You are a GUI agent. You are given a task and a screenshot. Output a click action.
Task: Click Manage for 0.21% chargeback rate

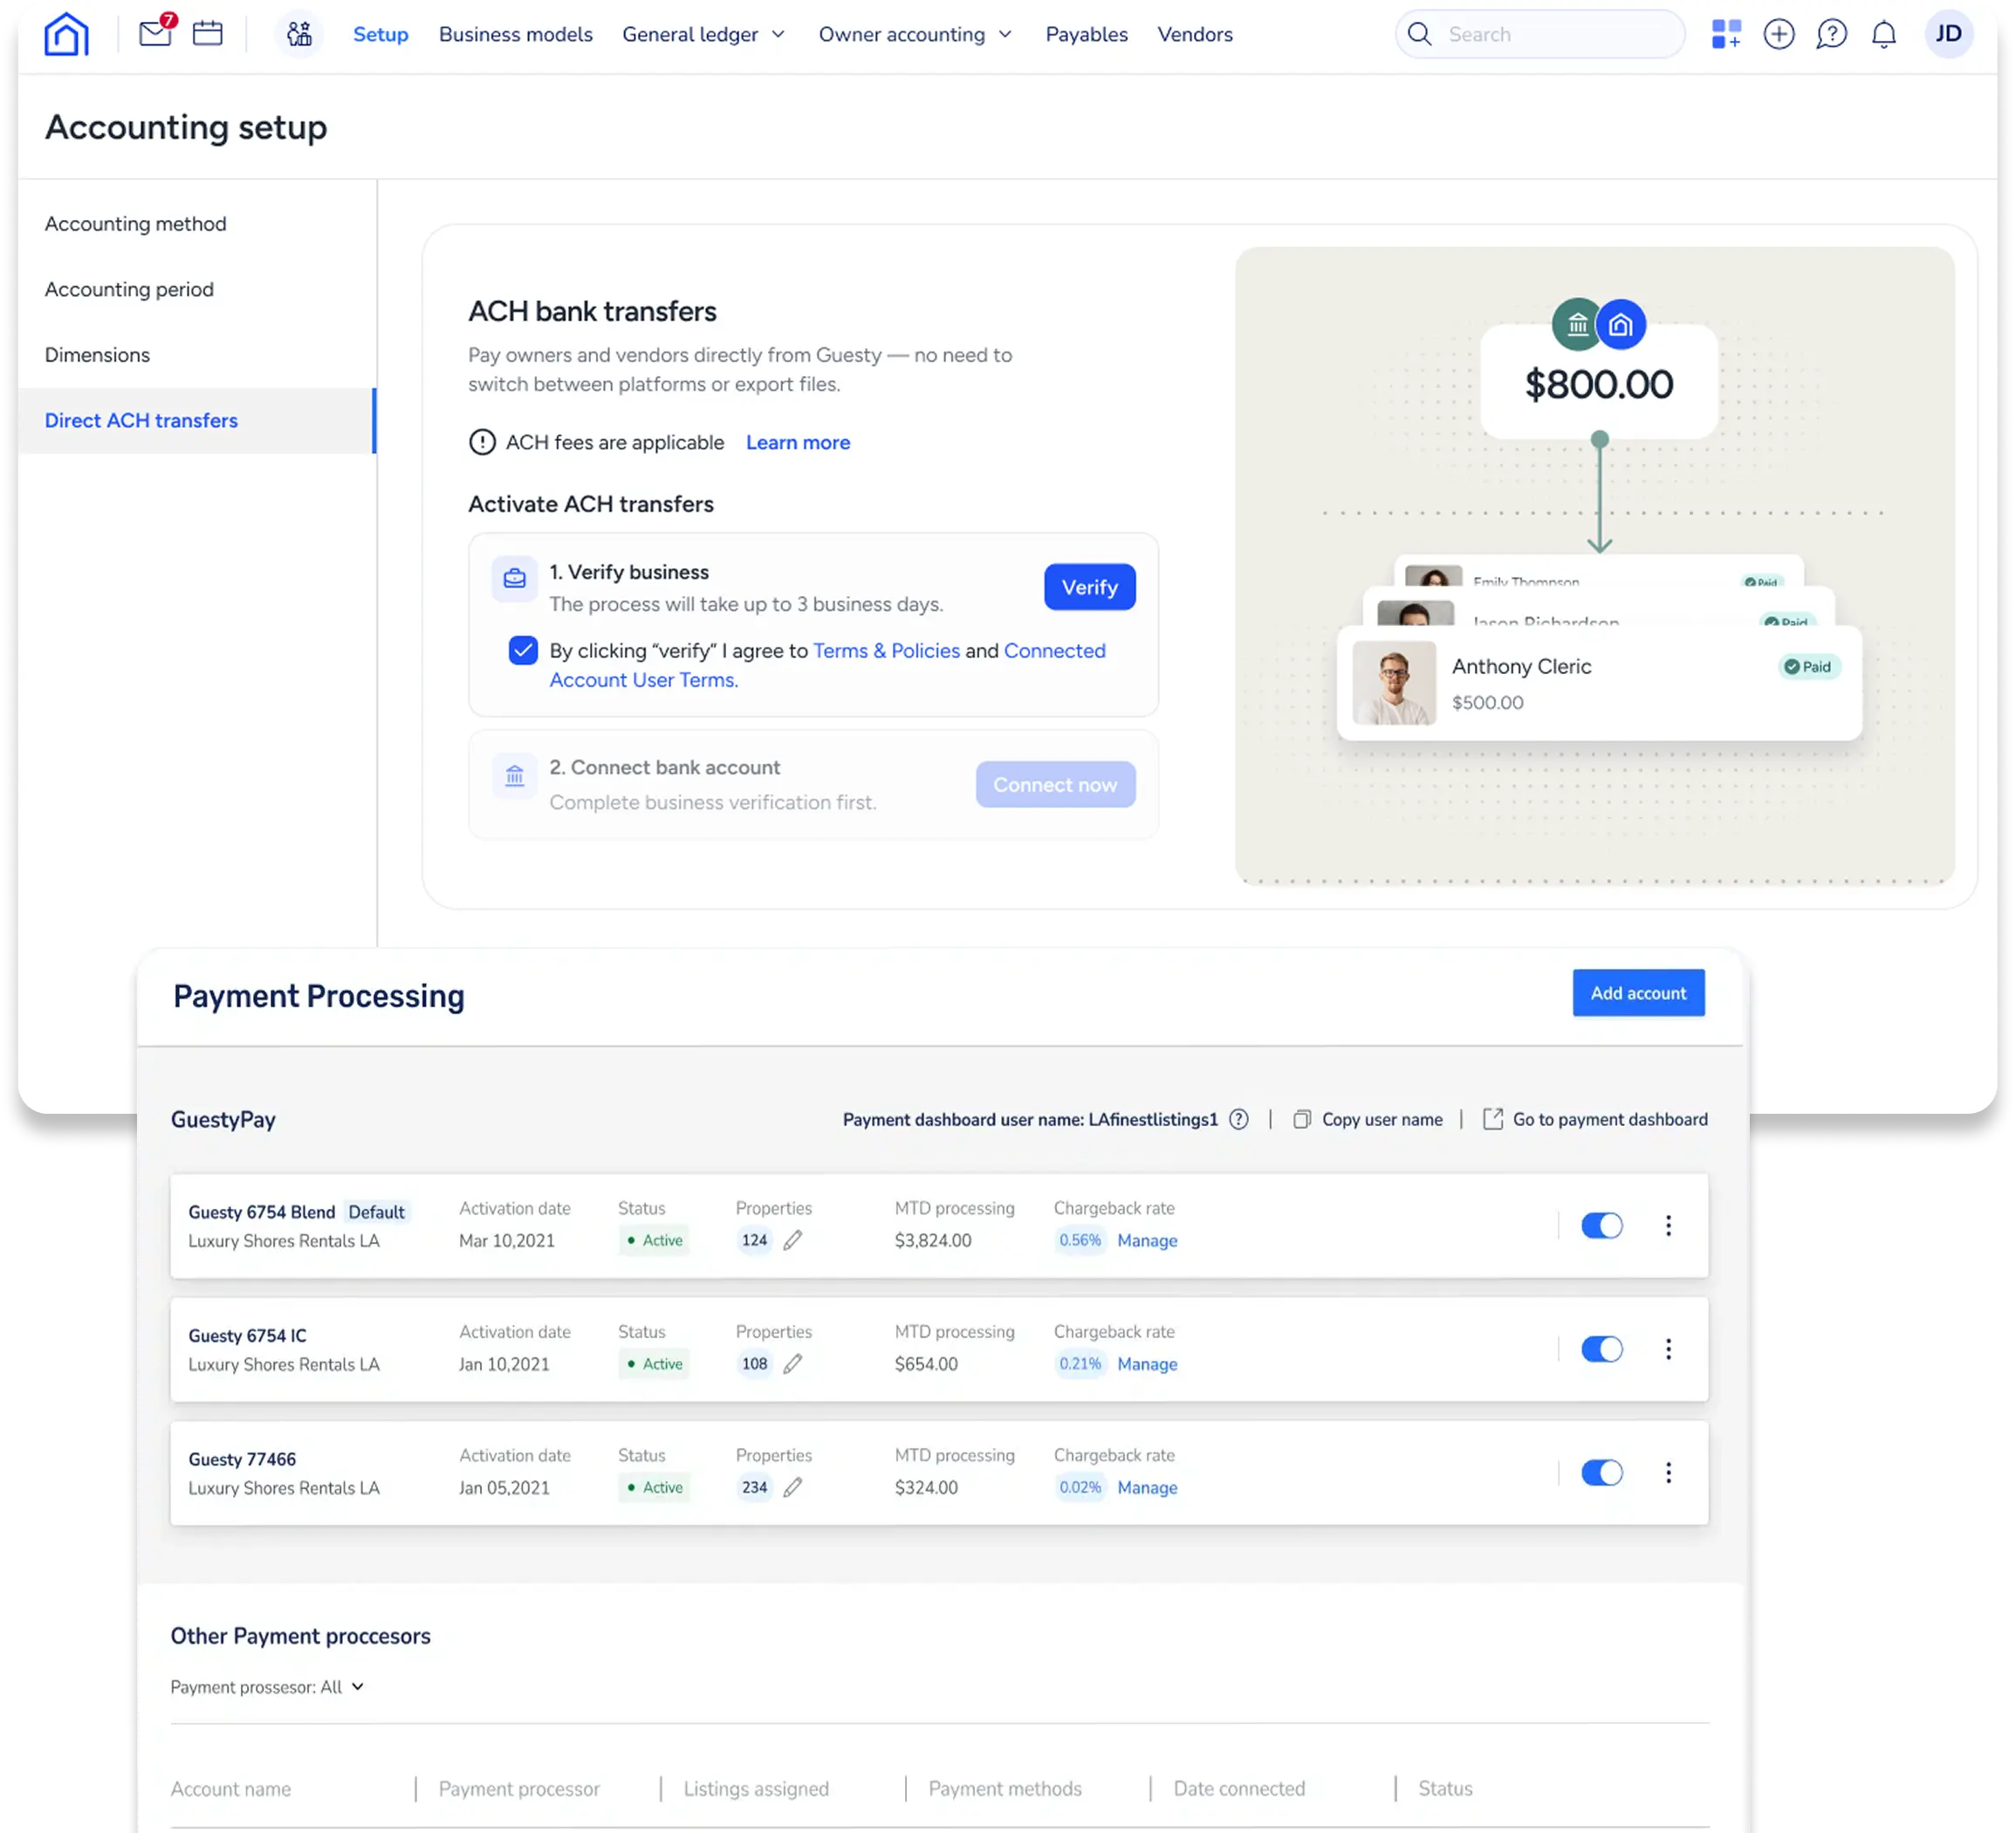pos(1147,1364)
